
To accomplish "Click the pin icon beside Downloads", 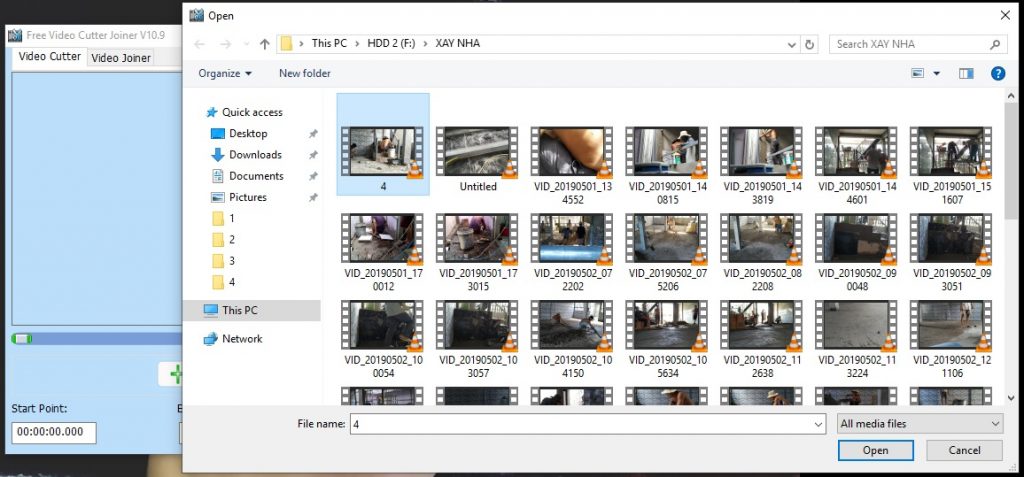I will pos(313,155).
